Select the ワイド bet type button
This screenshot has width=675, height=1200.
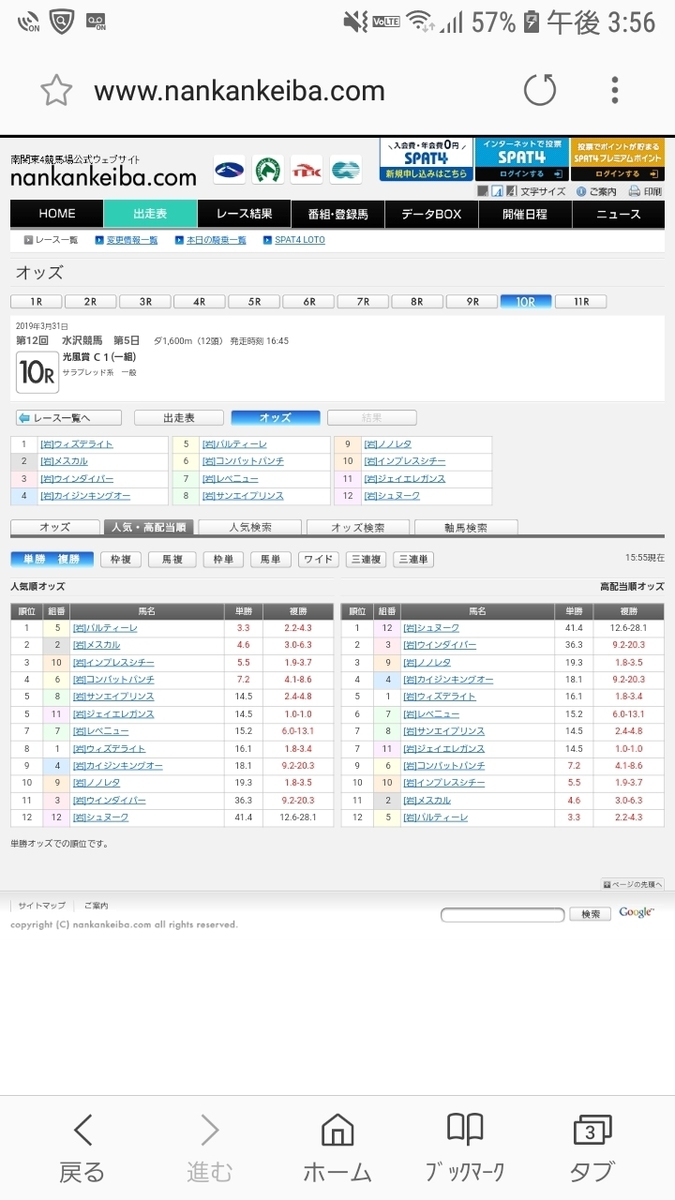[x=318, y=560]
